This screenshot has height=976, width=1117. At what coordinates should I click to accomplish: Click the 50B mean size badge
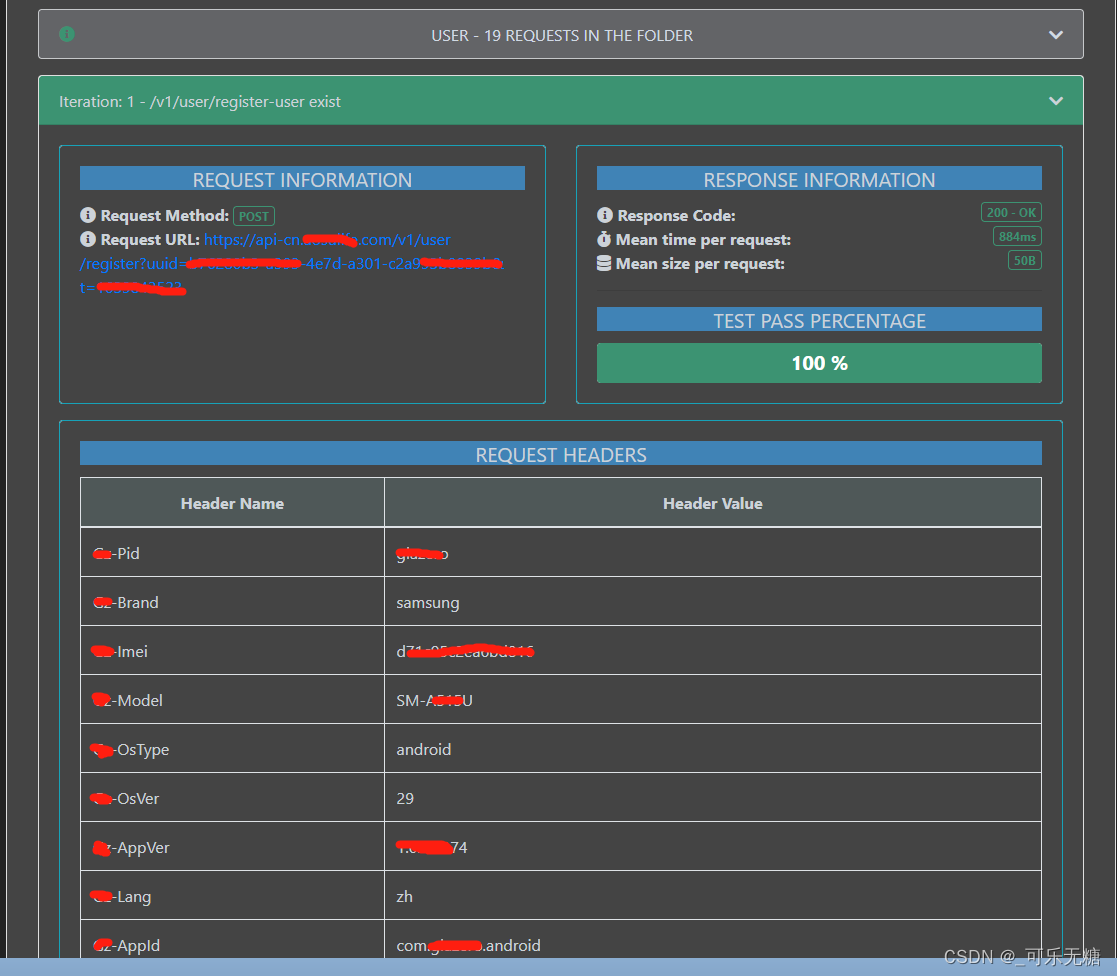click(x=1024, y=261)
